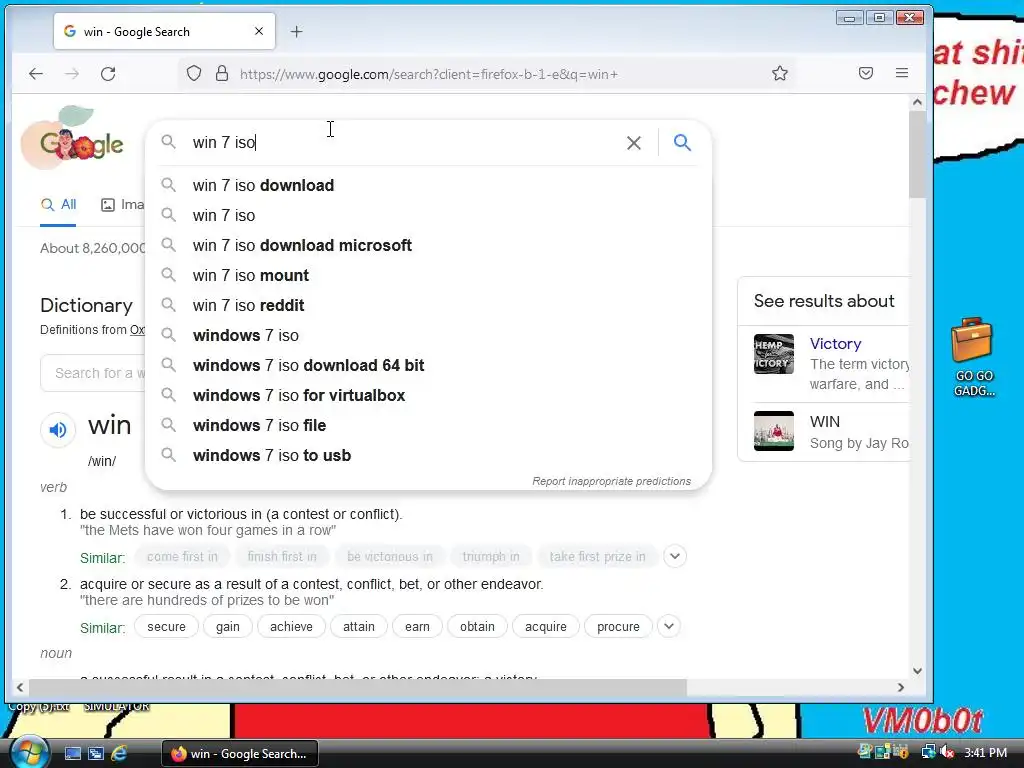Image resolution: width=1024 pixels, height=768 pixels.
Task: Click the horizontal scrollbar thumb
Action: tap(358, 687)
